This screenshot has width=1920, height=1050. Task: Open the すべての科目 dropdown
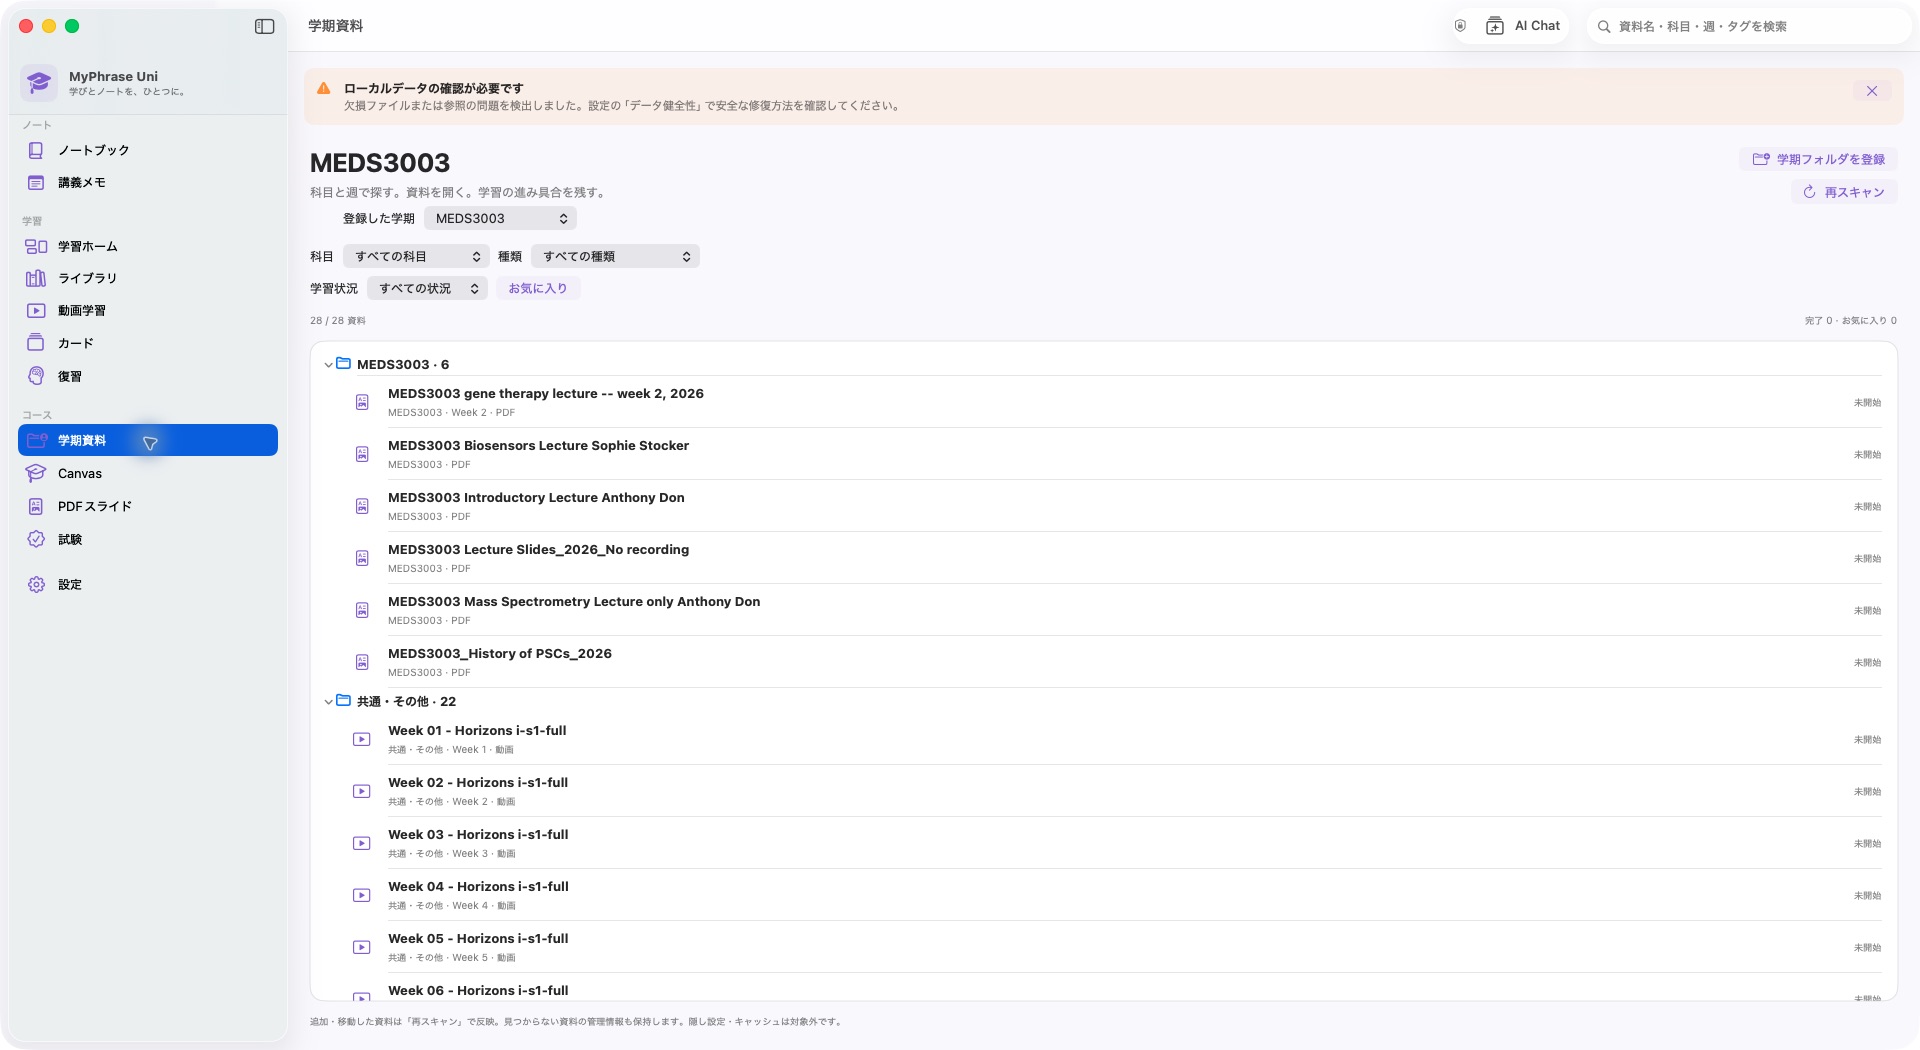[416, 257]
